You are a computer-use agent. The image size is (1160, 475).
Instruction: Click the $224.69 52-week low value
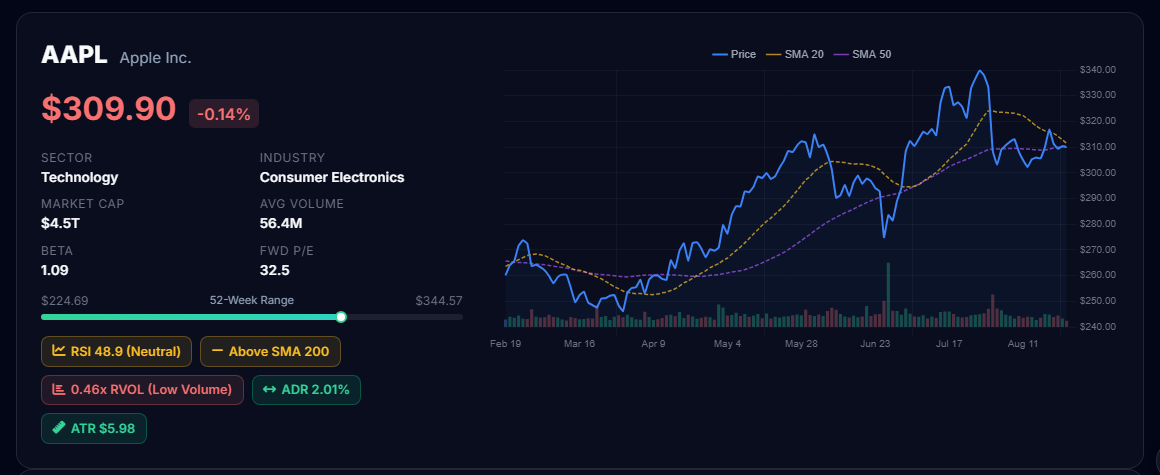(65, 300)
